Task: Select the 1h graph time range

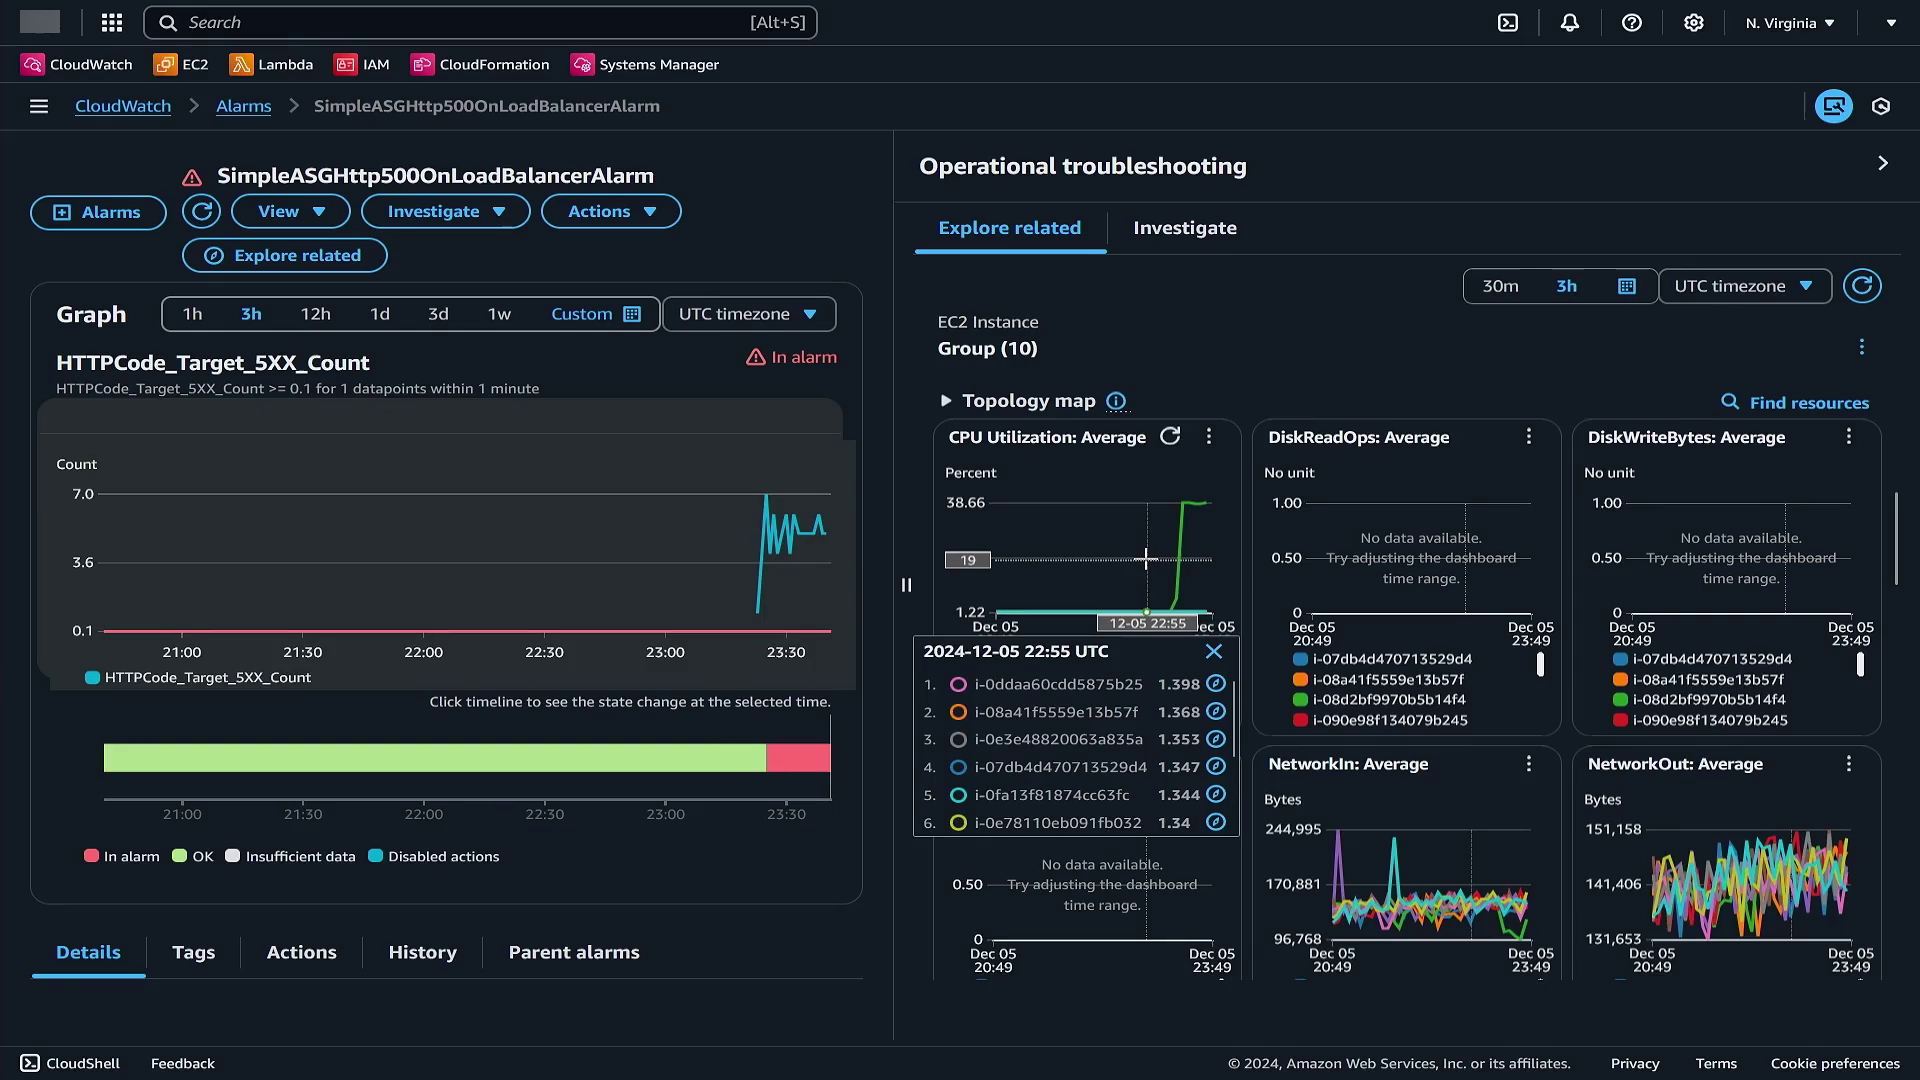Action: 192,314
